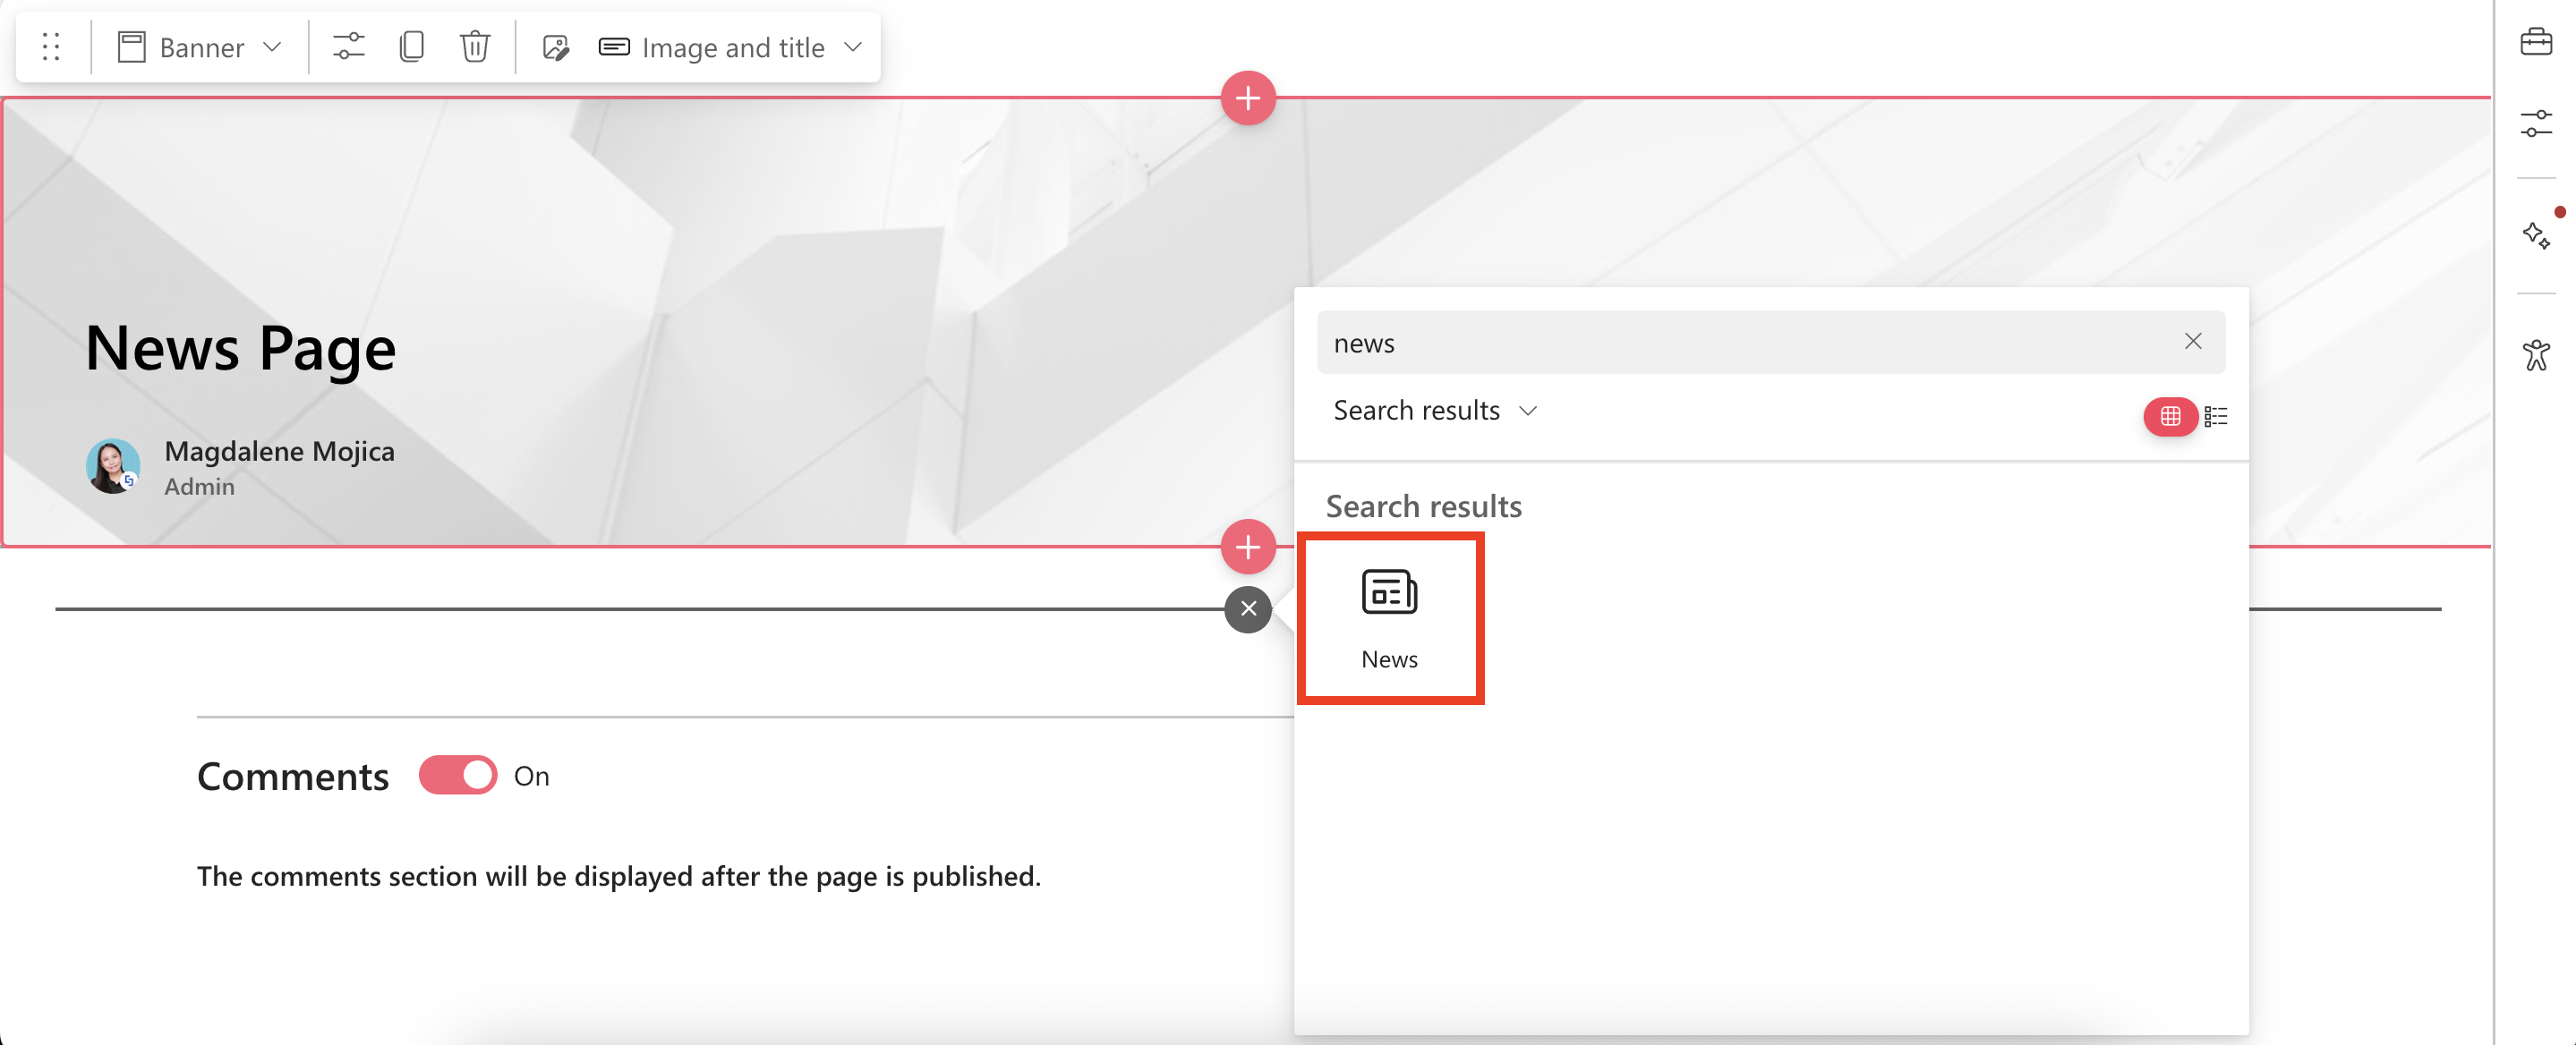Click the drag handle in banner toolbar
Viewport: 2576px width, 1045px height.
coord(51,47)
